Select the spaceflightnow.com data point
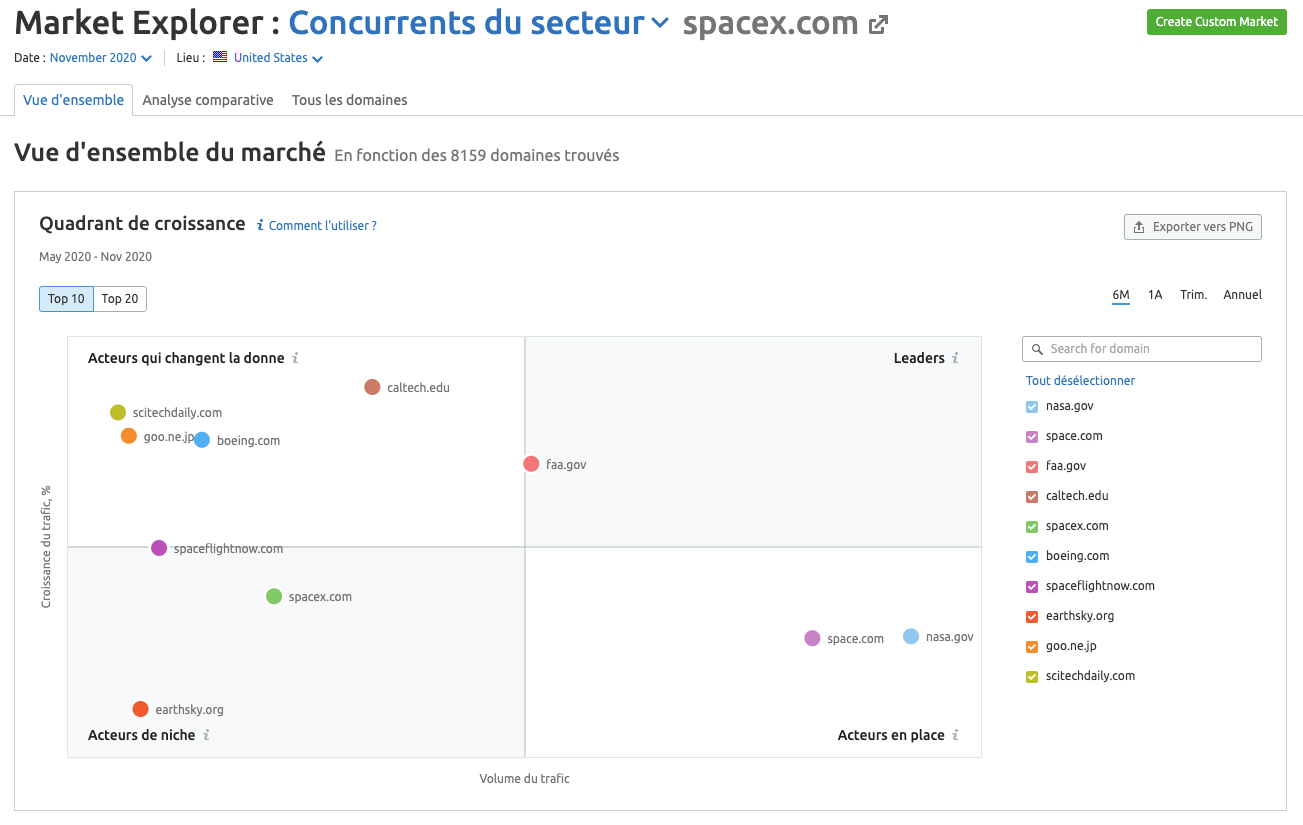This screenshot has height=825, width=1303. pyautogui.click(x=159, y=548)
